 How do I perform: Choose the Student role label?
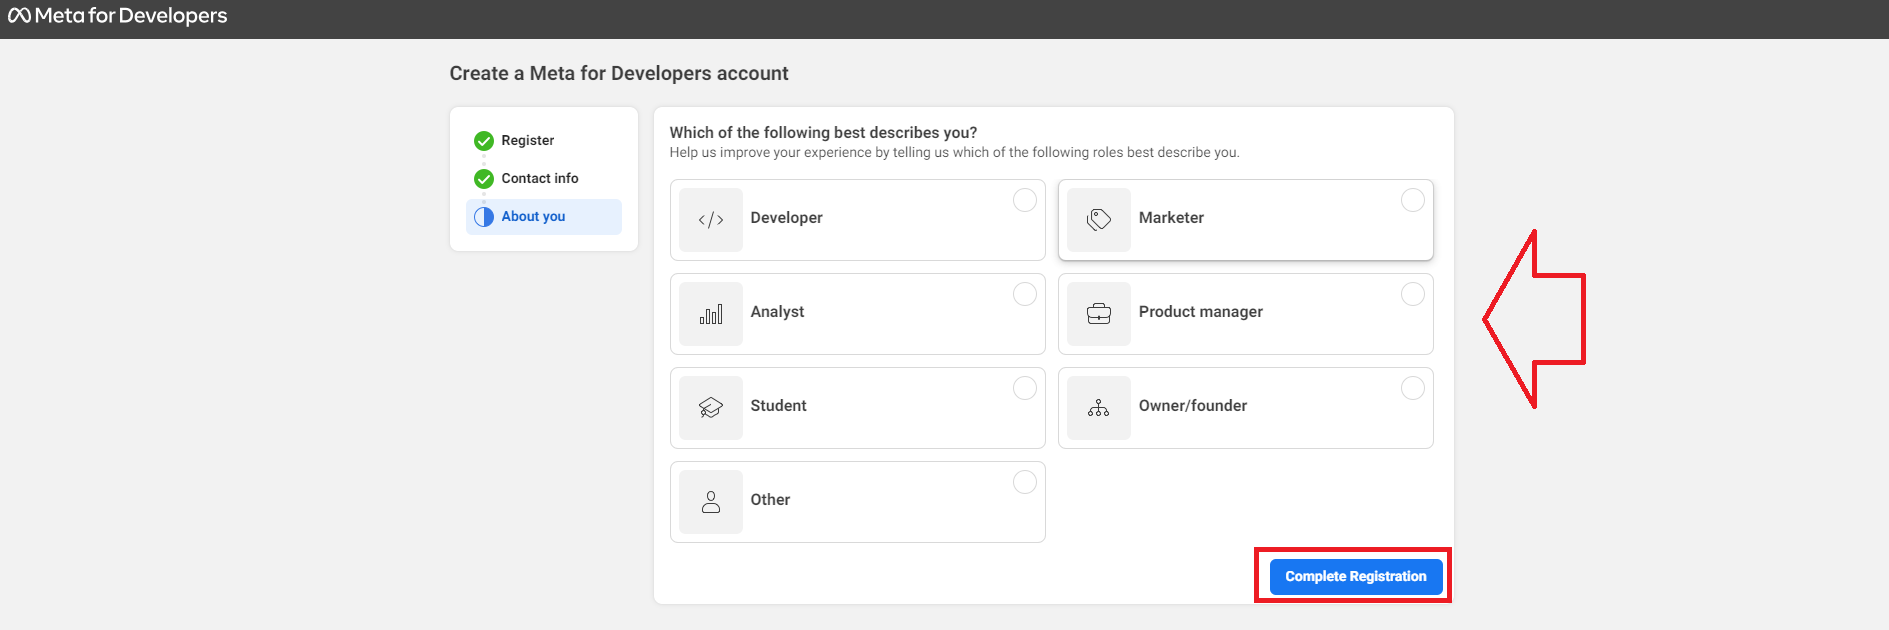tap(778, 406)
